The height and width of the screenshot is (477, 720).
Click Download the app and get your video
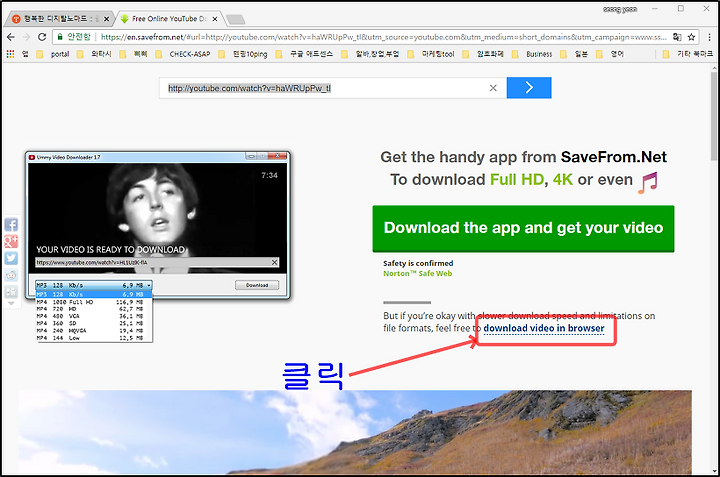[523, 229]
